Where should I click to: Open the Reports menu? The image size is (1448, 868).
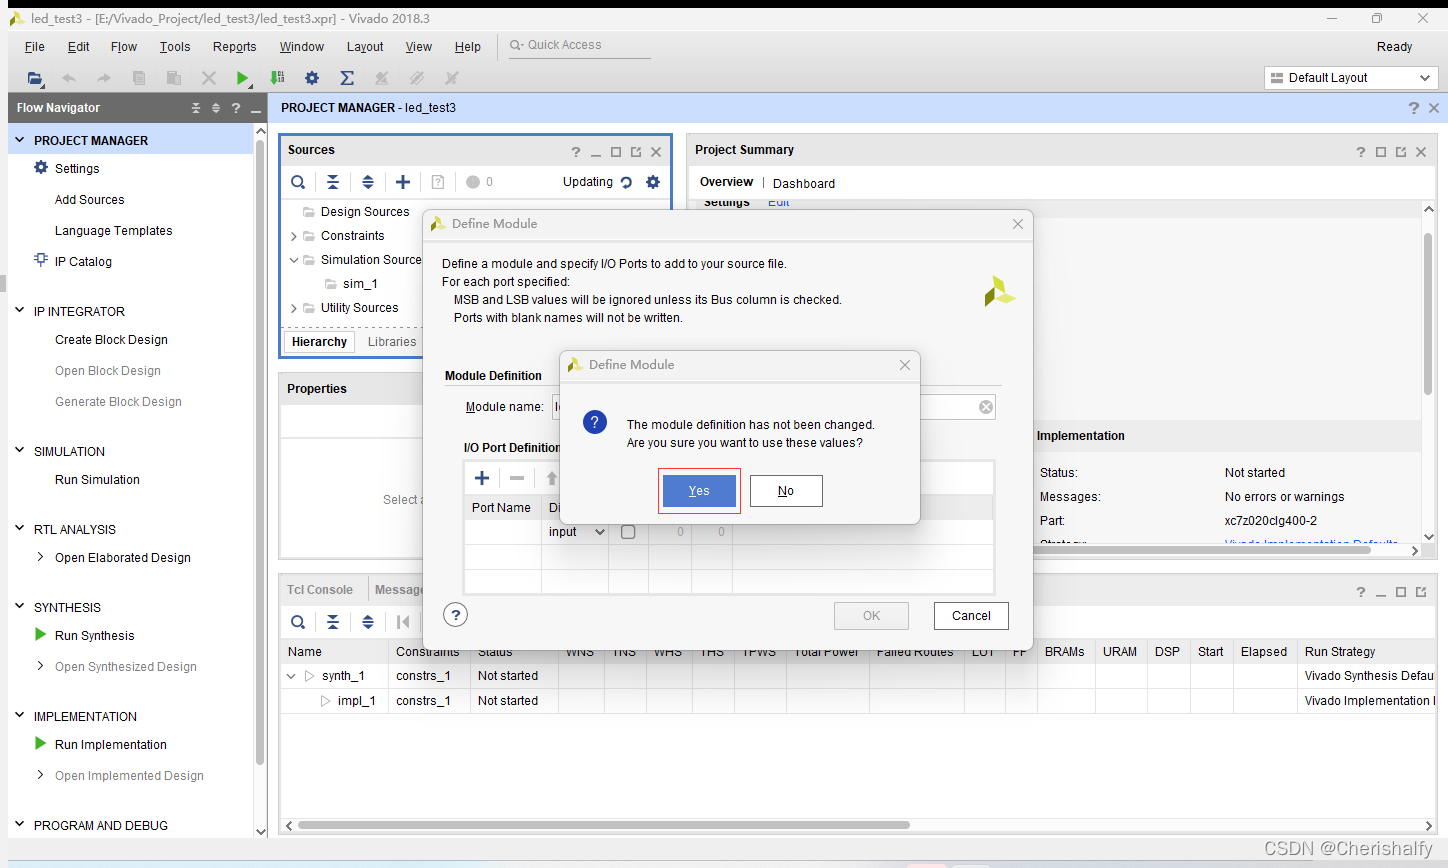click(x=235, y=47)
